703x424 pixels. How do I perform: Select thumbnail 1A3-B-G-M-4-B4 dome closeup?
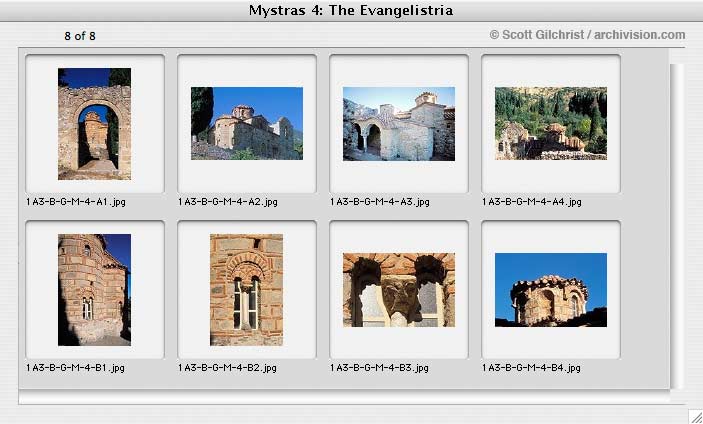[551, 290]
